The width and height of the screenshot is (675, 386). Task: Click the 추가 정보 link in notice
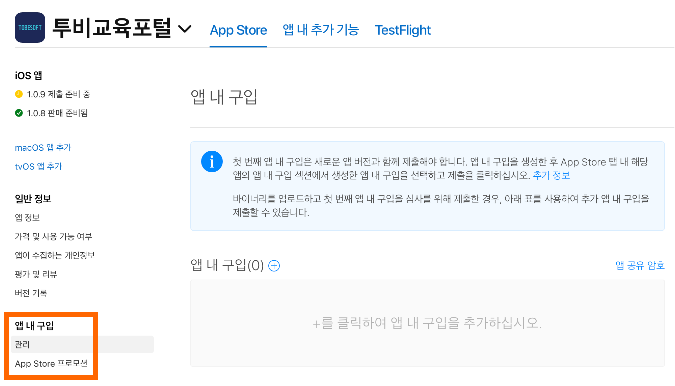point(551,176)
